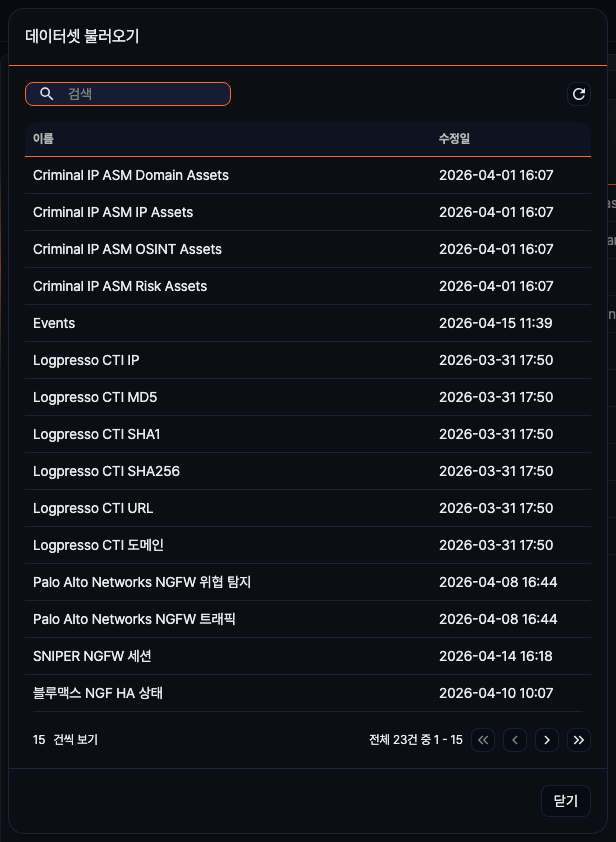Screen dimensions: 616x842
Task: Open the Logpresso CTI SHA256 dataset
Action: point(105,471)
